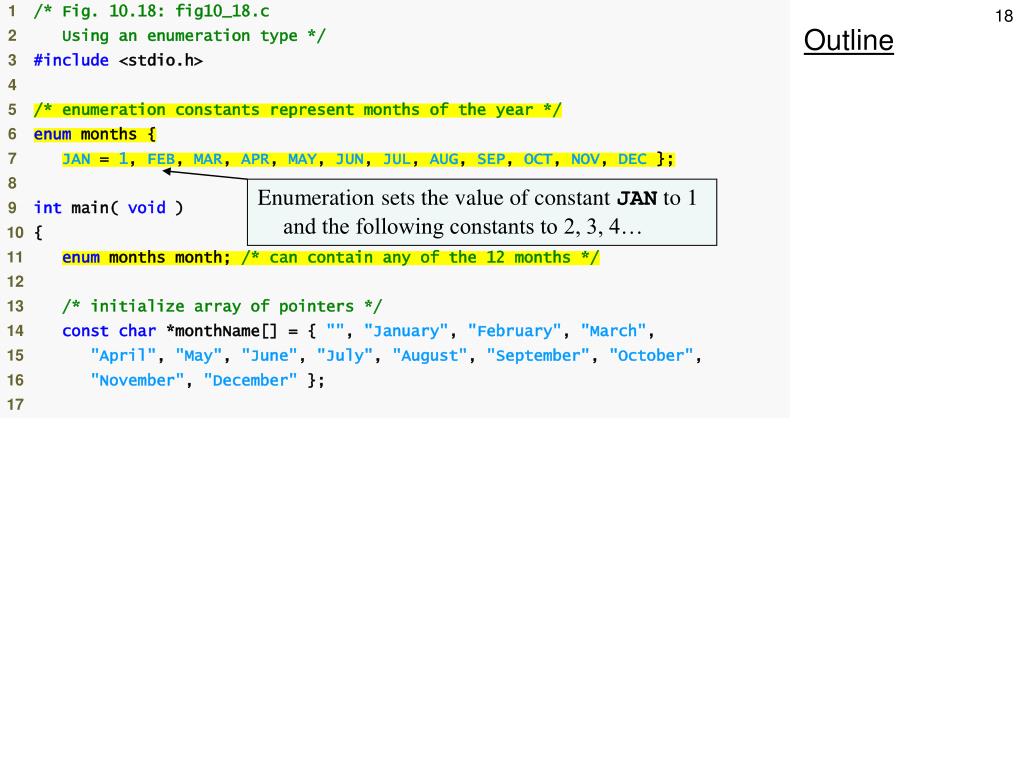This screenshot has height=768, width=1024.
Task: Click the NOV constant
Action: pyautogui.click(x=585, y=159)
